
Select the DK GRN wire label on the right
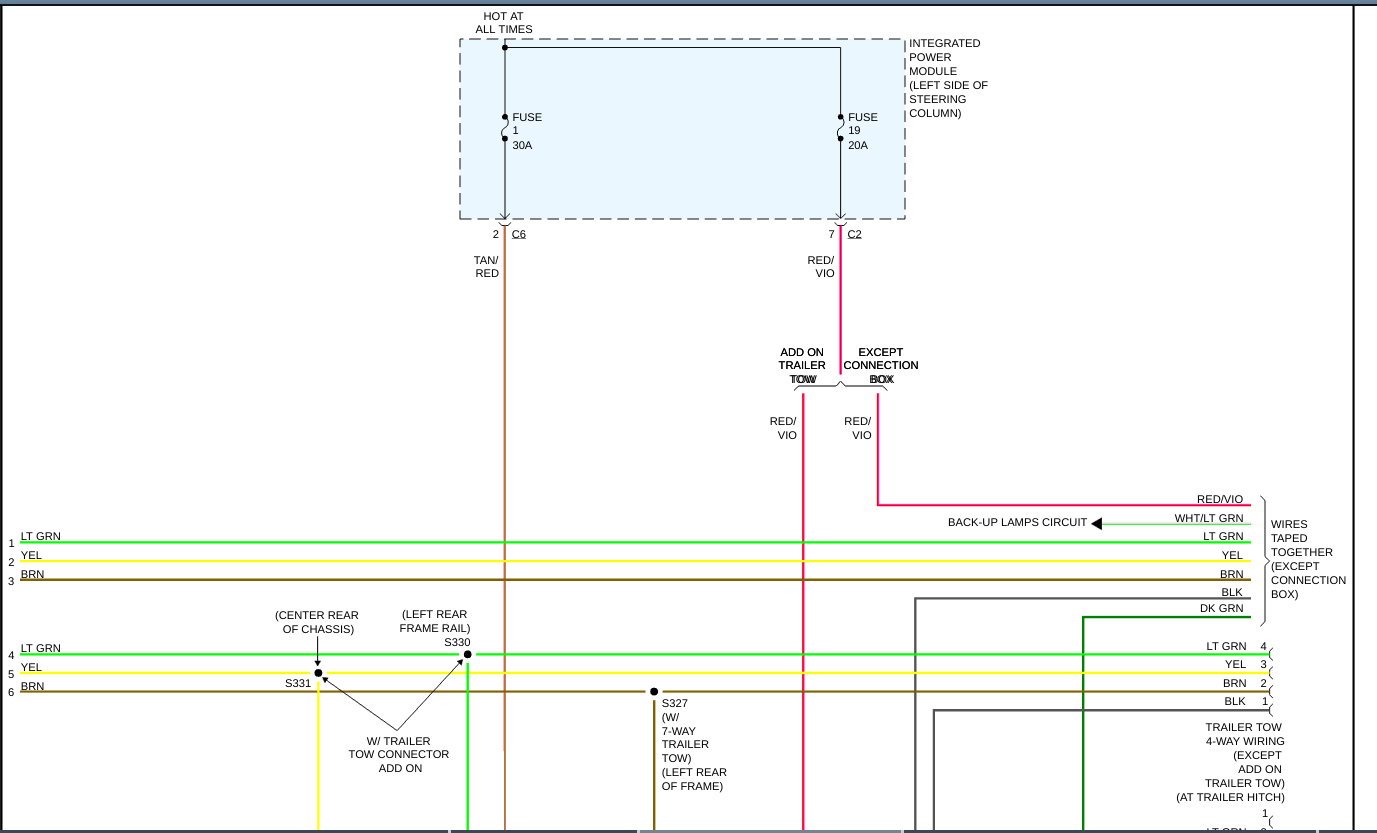[1222, 608]
